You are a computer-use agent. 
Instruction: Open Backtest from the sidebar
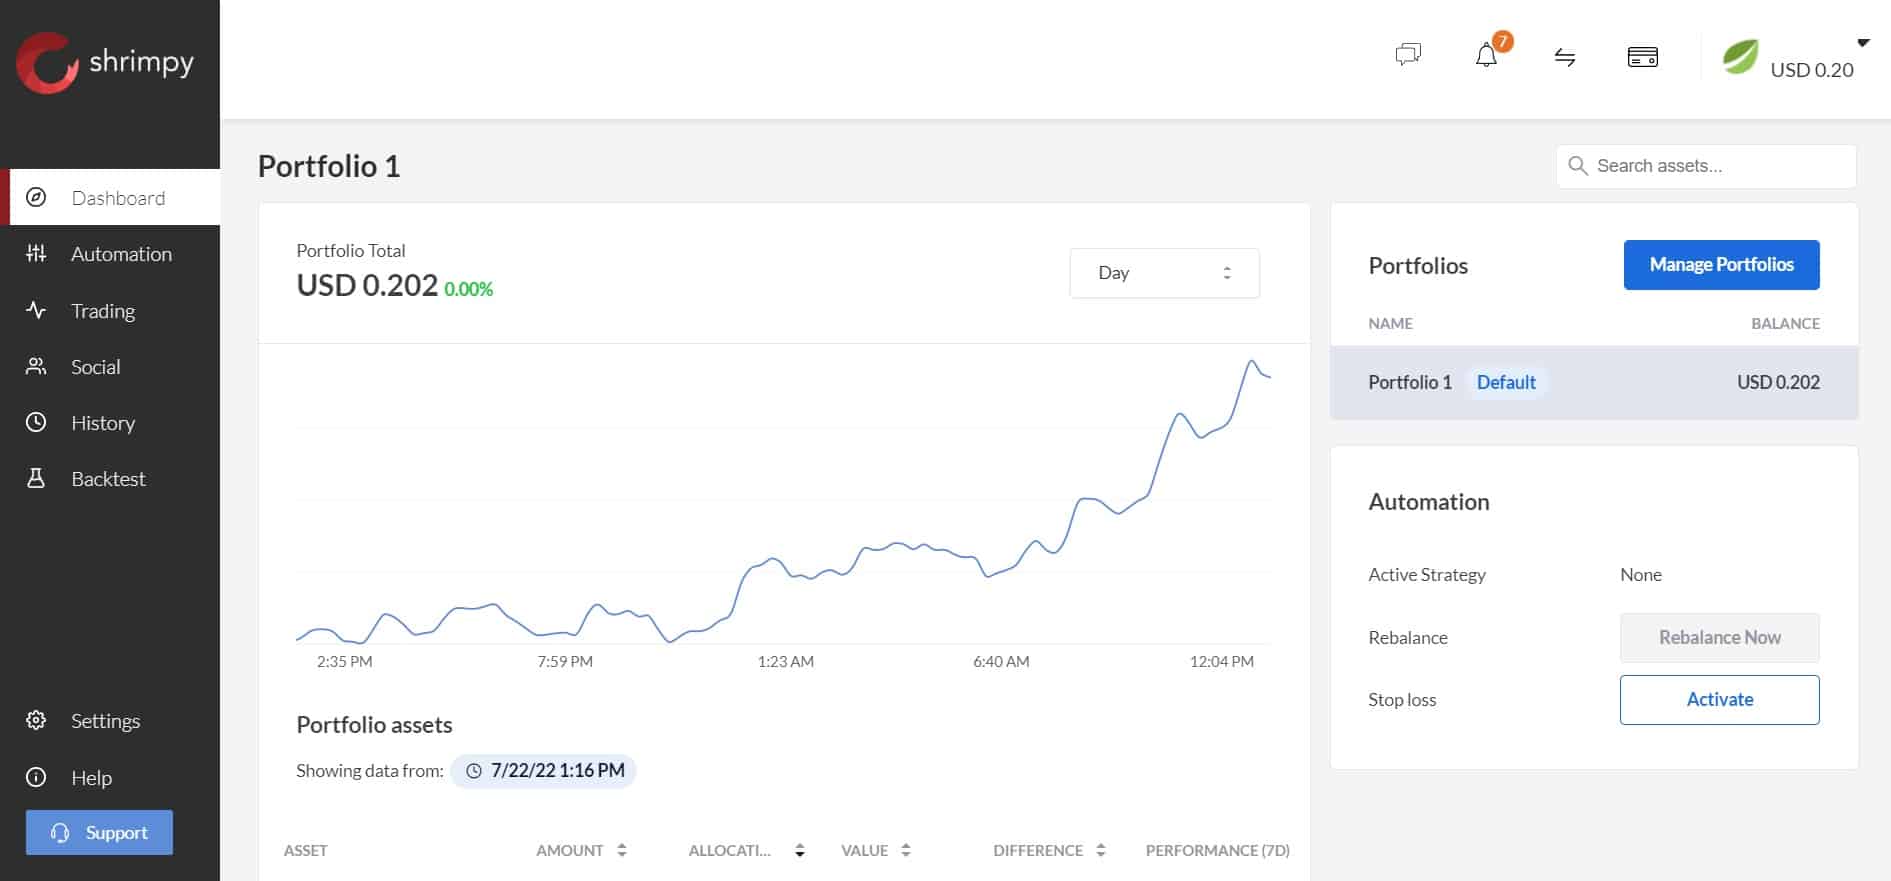pos(110,479)
